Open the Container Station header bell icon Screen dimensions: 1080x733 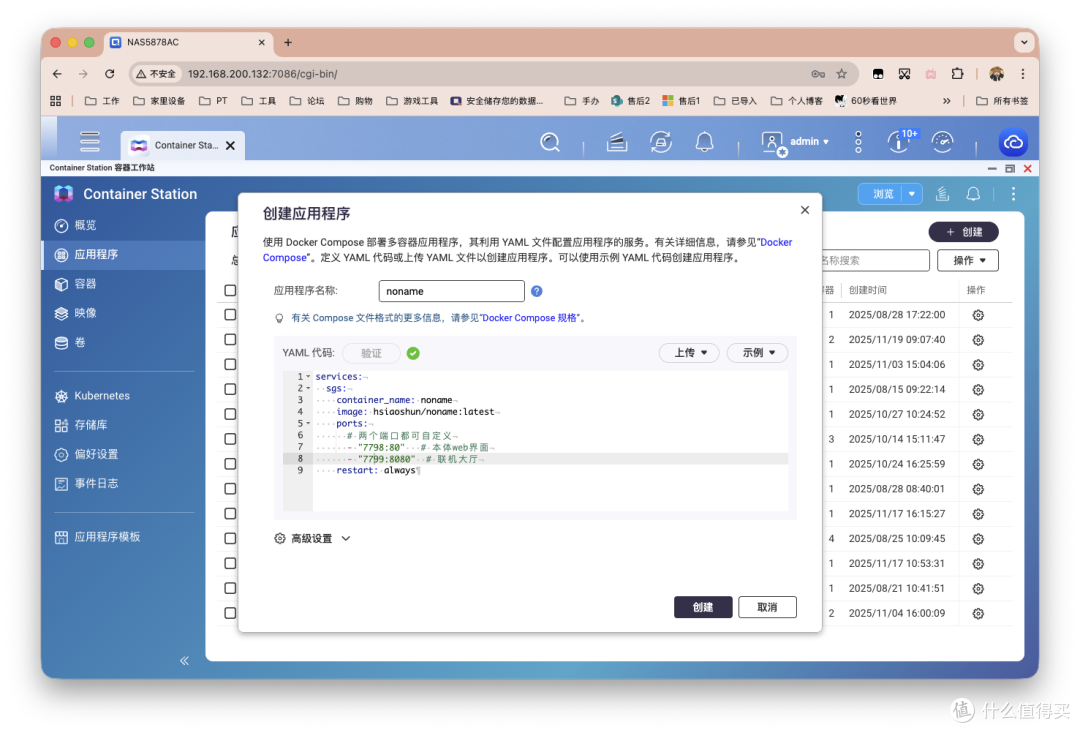click(x=973, y=194)
